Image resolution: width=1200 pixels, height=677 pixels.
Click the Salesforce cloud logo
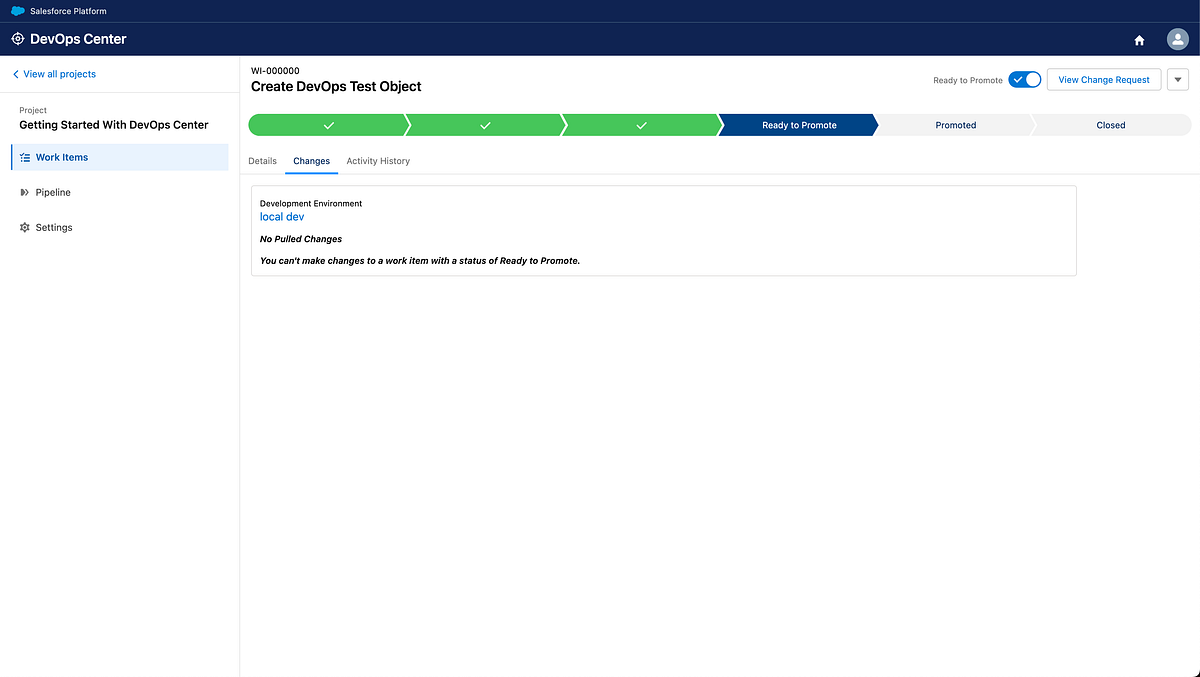click(x=16, y=10)
